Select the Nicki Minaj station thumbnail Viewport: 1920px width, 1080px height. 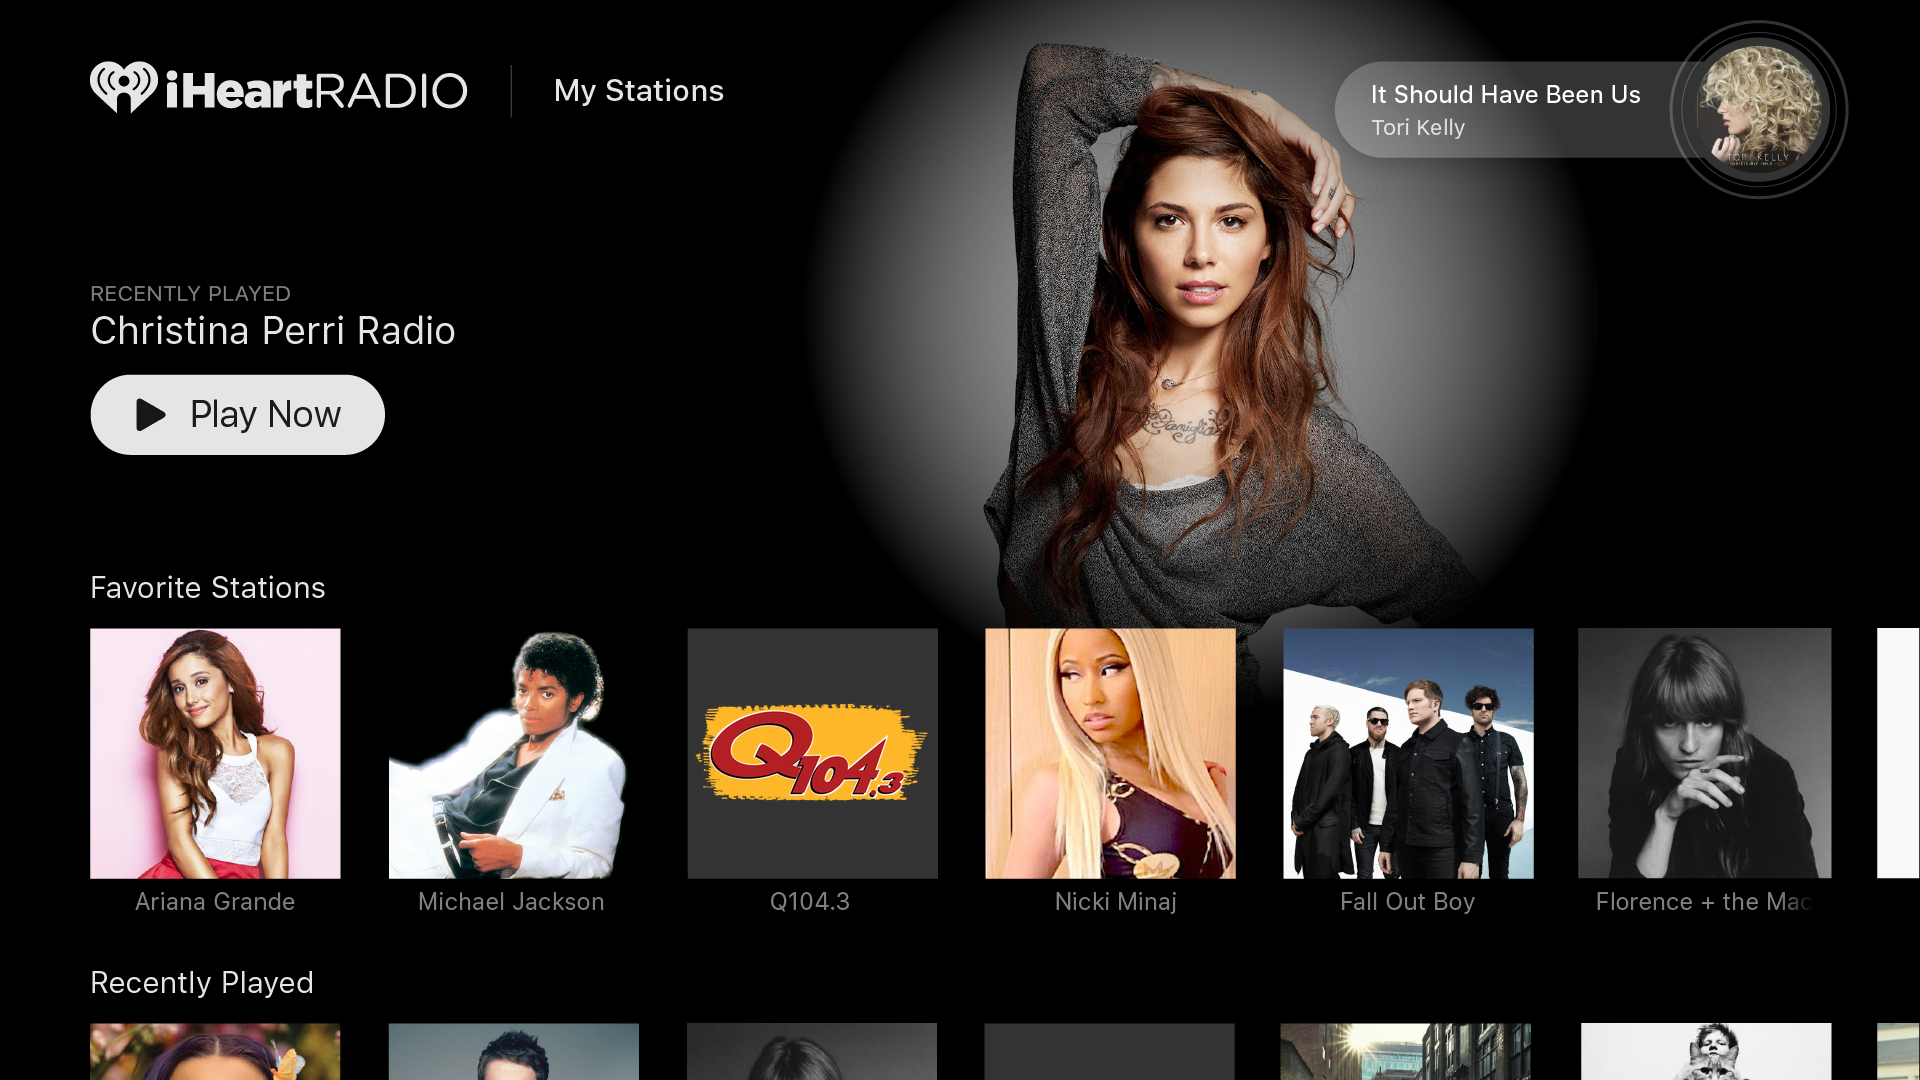(x=1110, y=753)
